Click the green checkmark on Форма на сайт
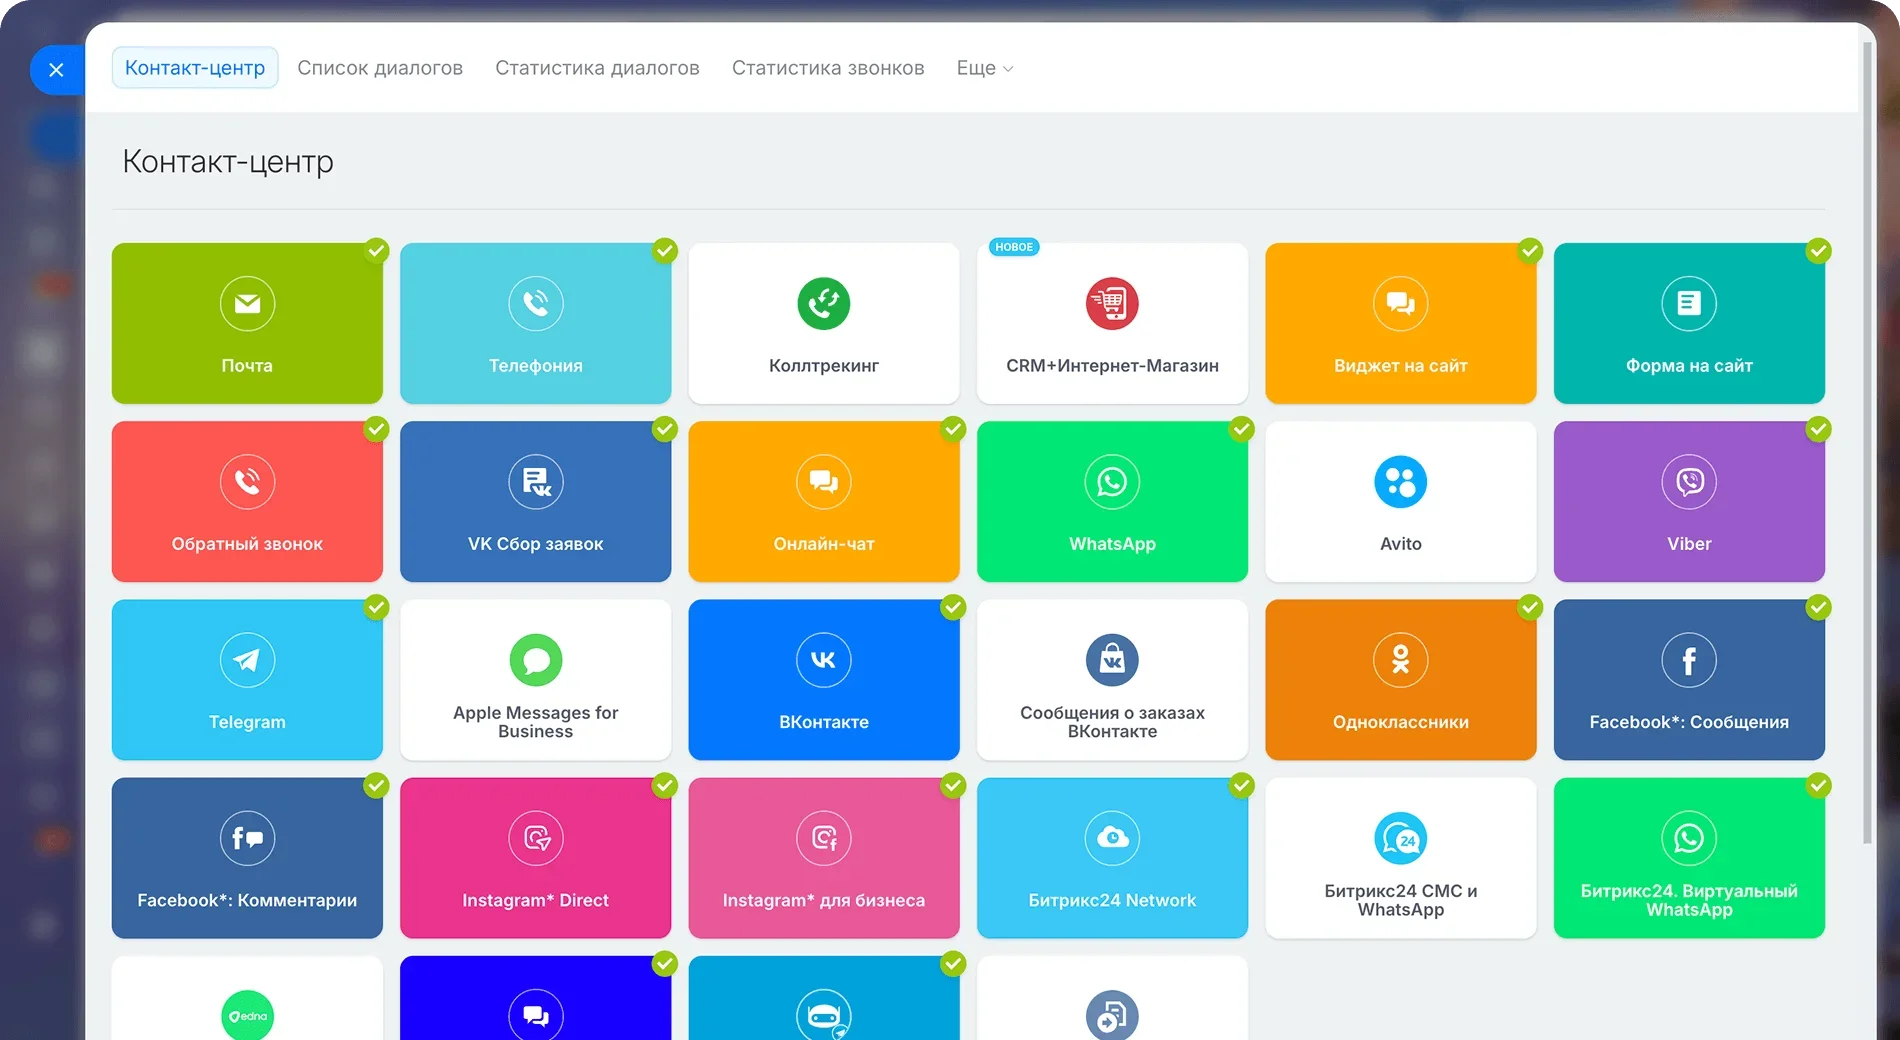The height and width of the screenshot is (1040, 1900). [1818, 251]
